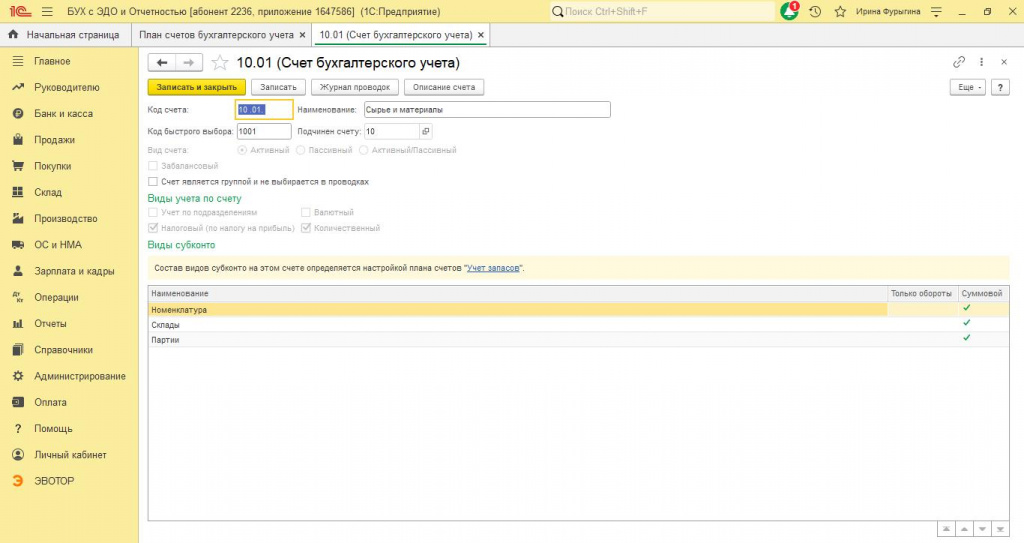Switch to План счетов бухгалтерского учета tab
Viewport: 1024px width, 543px height.
(x=216, y=35)
